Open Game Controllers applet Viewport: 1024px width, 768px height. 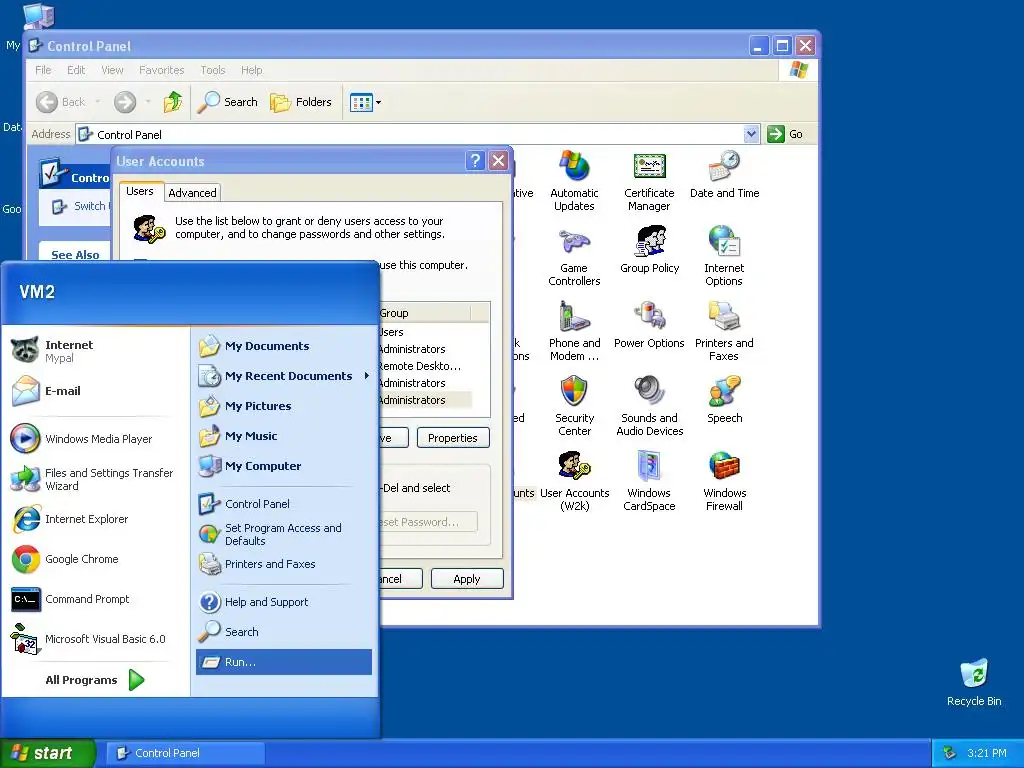click(574, 257)
